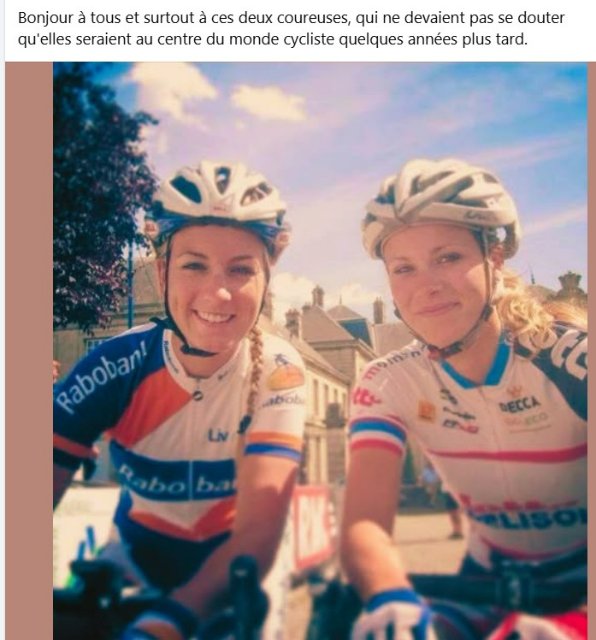This screenshot has height=640, width=596.
Task: Click the red banner behind the handlebars
Action: pyautogui.click(x=314, y=527)
